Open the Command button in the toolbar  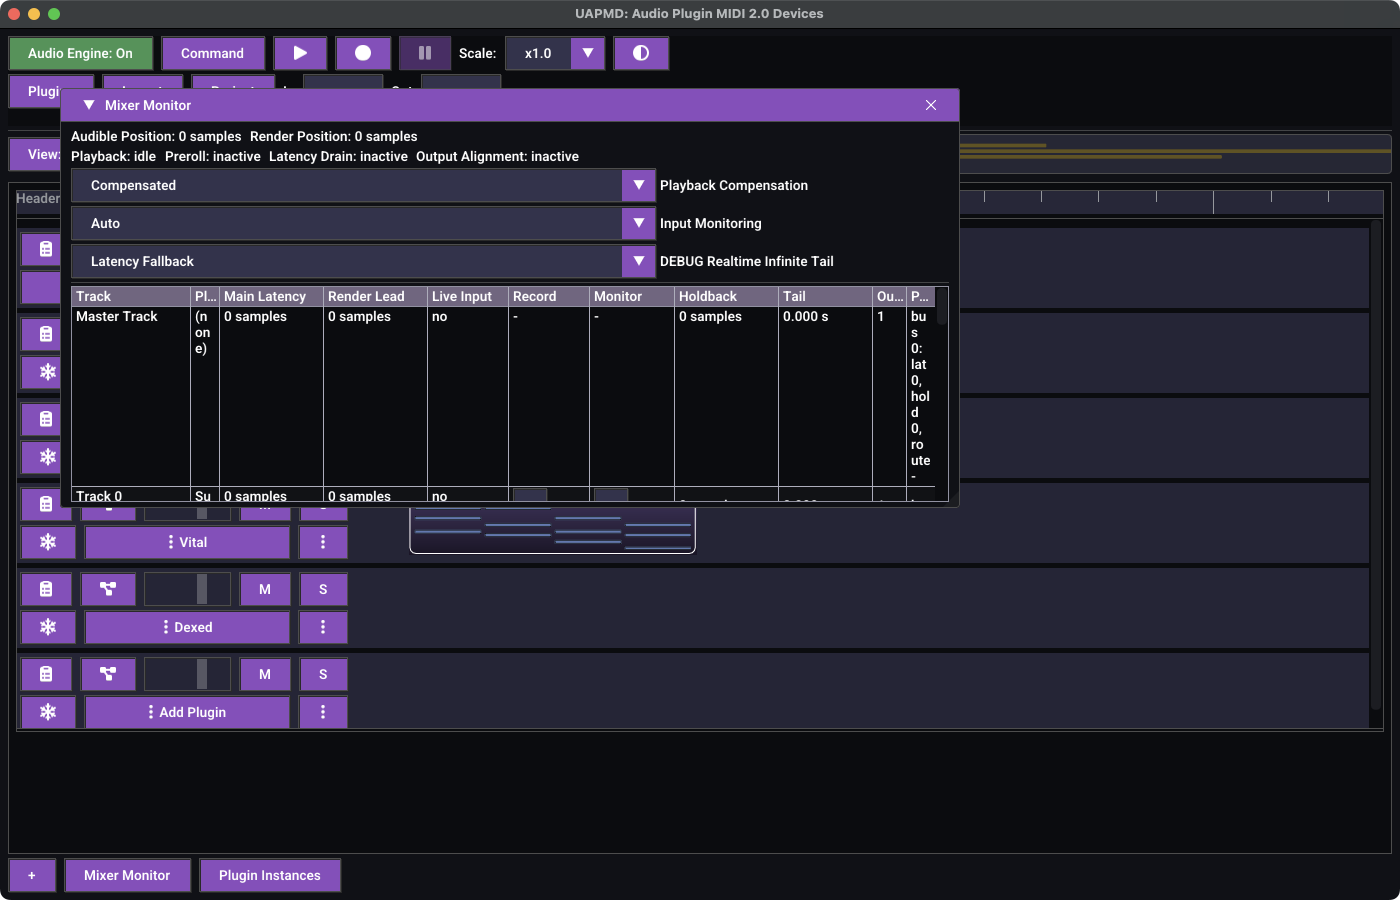coord(212,53)
